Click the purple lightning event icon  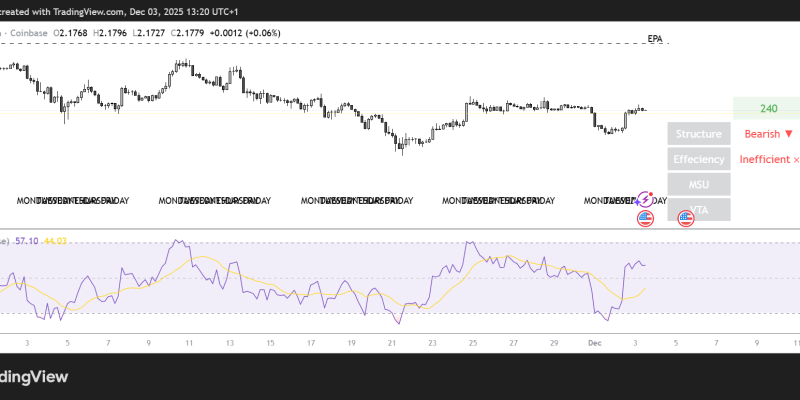click(x=645, y=200)
